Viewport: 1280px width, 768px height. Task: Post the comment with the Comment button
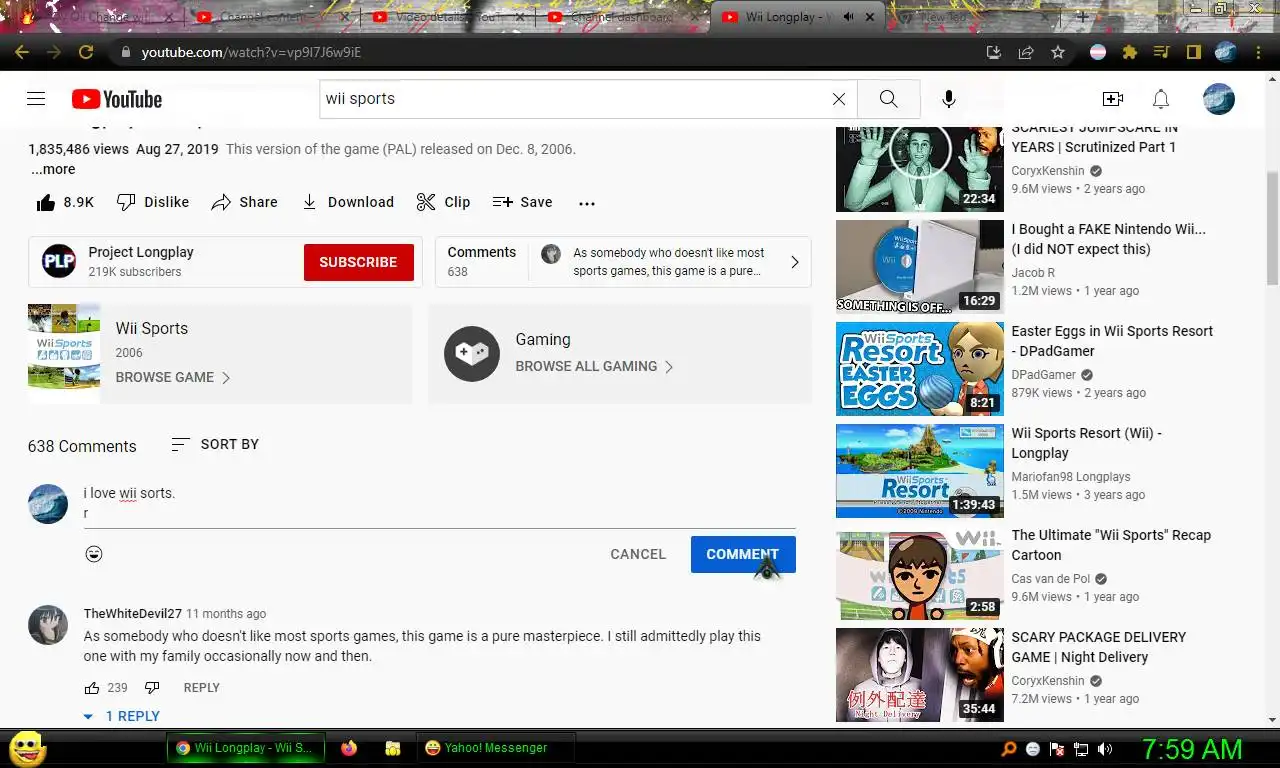[743, 554]
